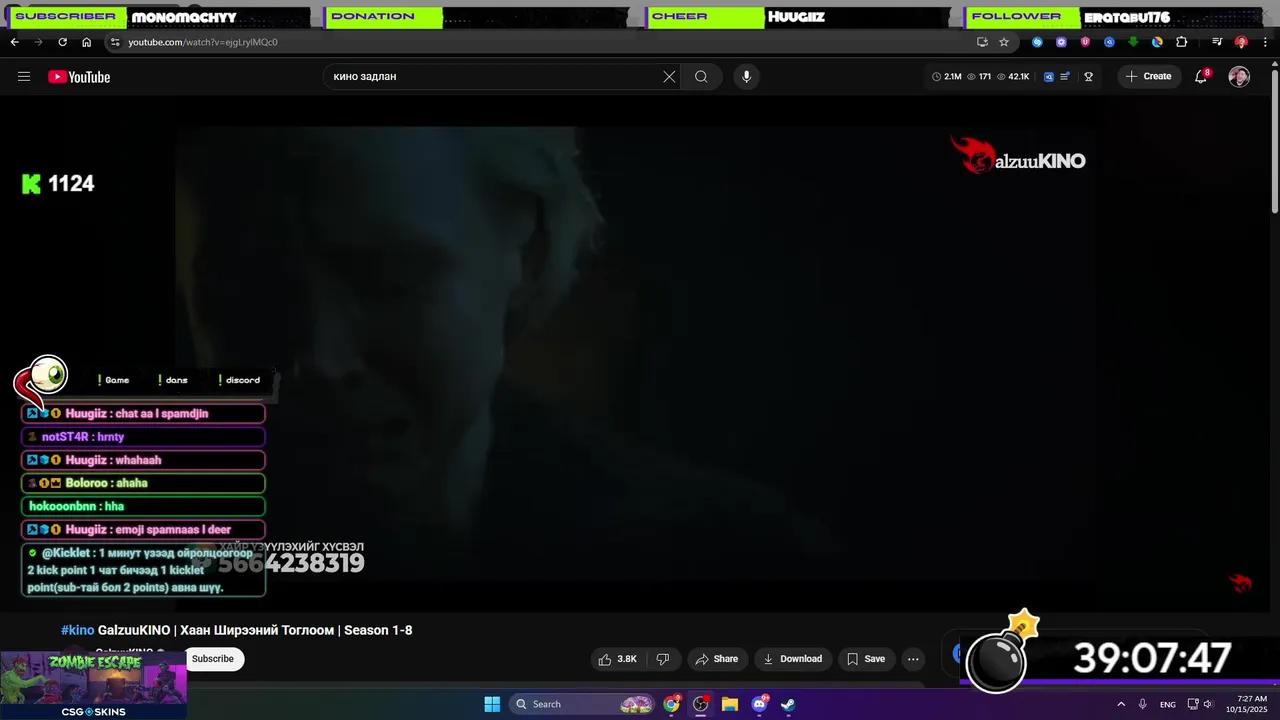Open the YouTube Create menu

[x=1148, y=76]
